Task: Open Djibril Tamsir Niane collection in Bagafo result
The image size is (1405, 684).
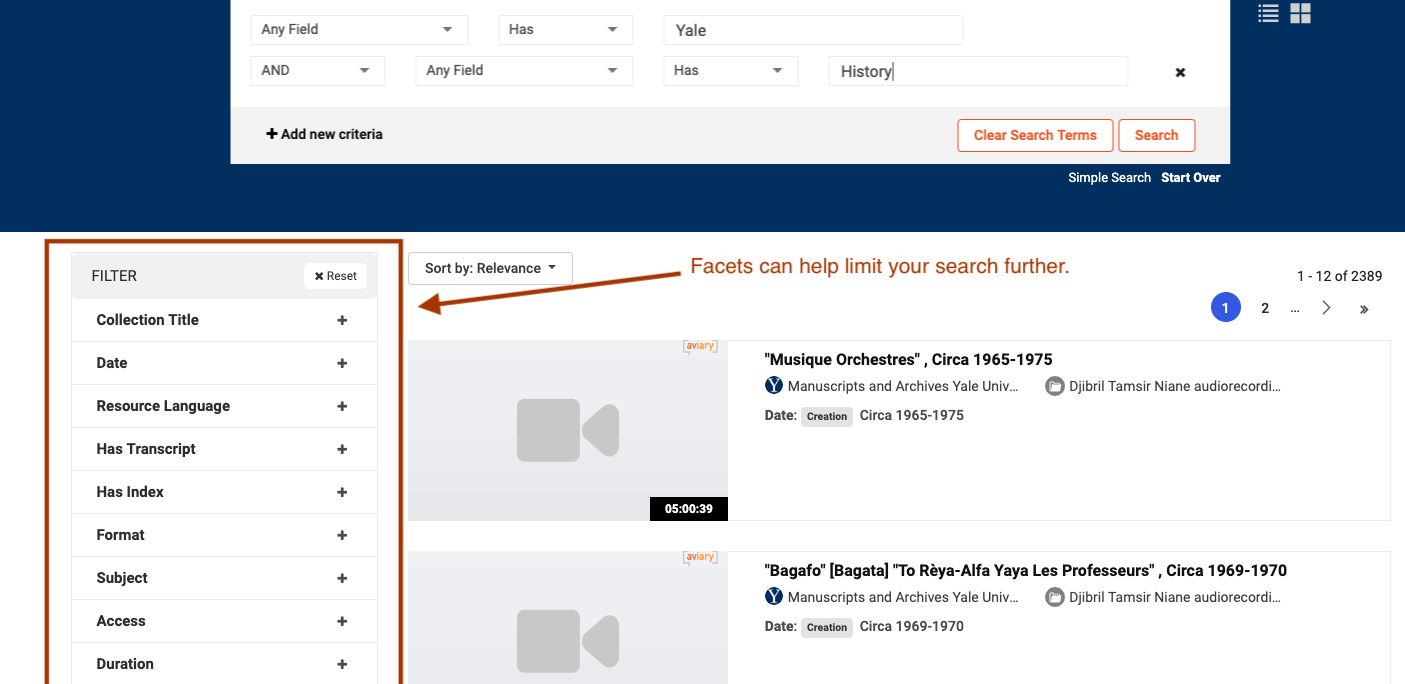Action: (1175, 597)
